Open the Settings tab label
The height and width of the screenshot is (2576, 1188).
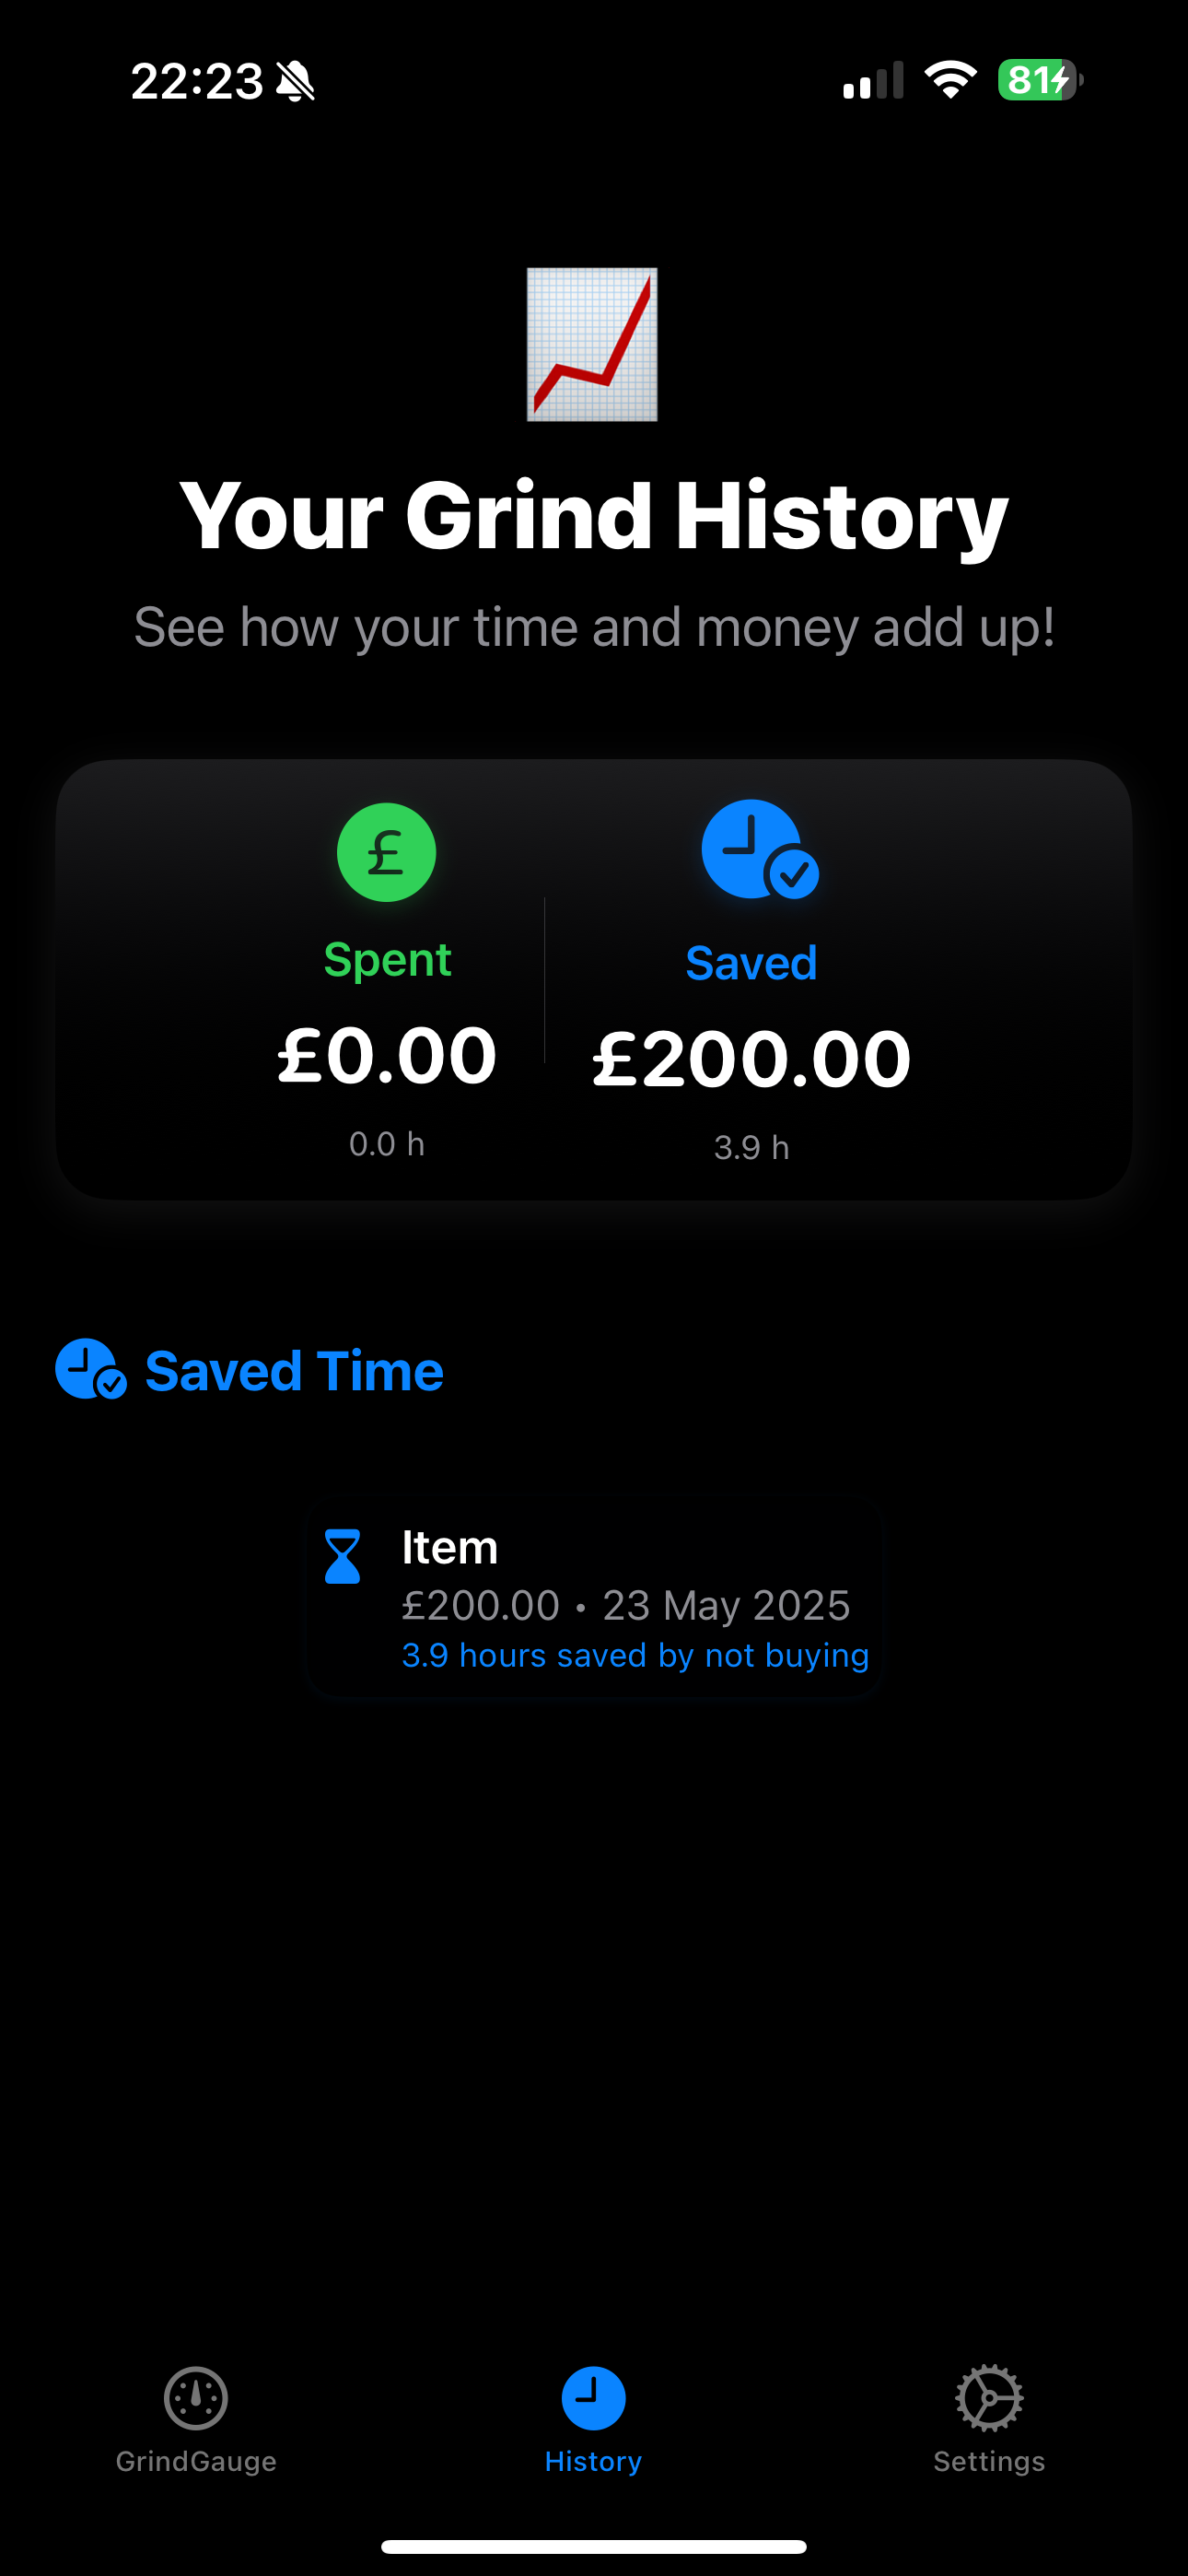(988, 2461)
